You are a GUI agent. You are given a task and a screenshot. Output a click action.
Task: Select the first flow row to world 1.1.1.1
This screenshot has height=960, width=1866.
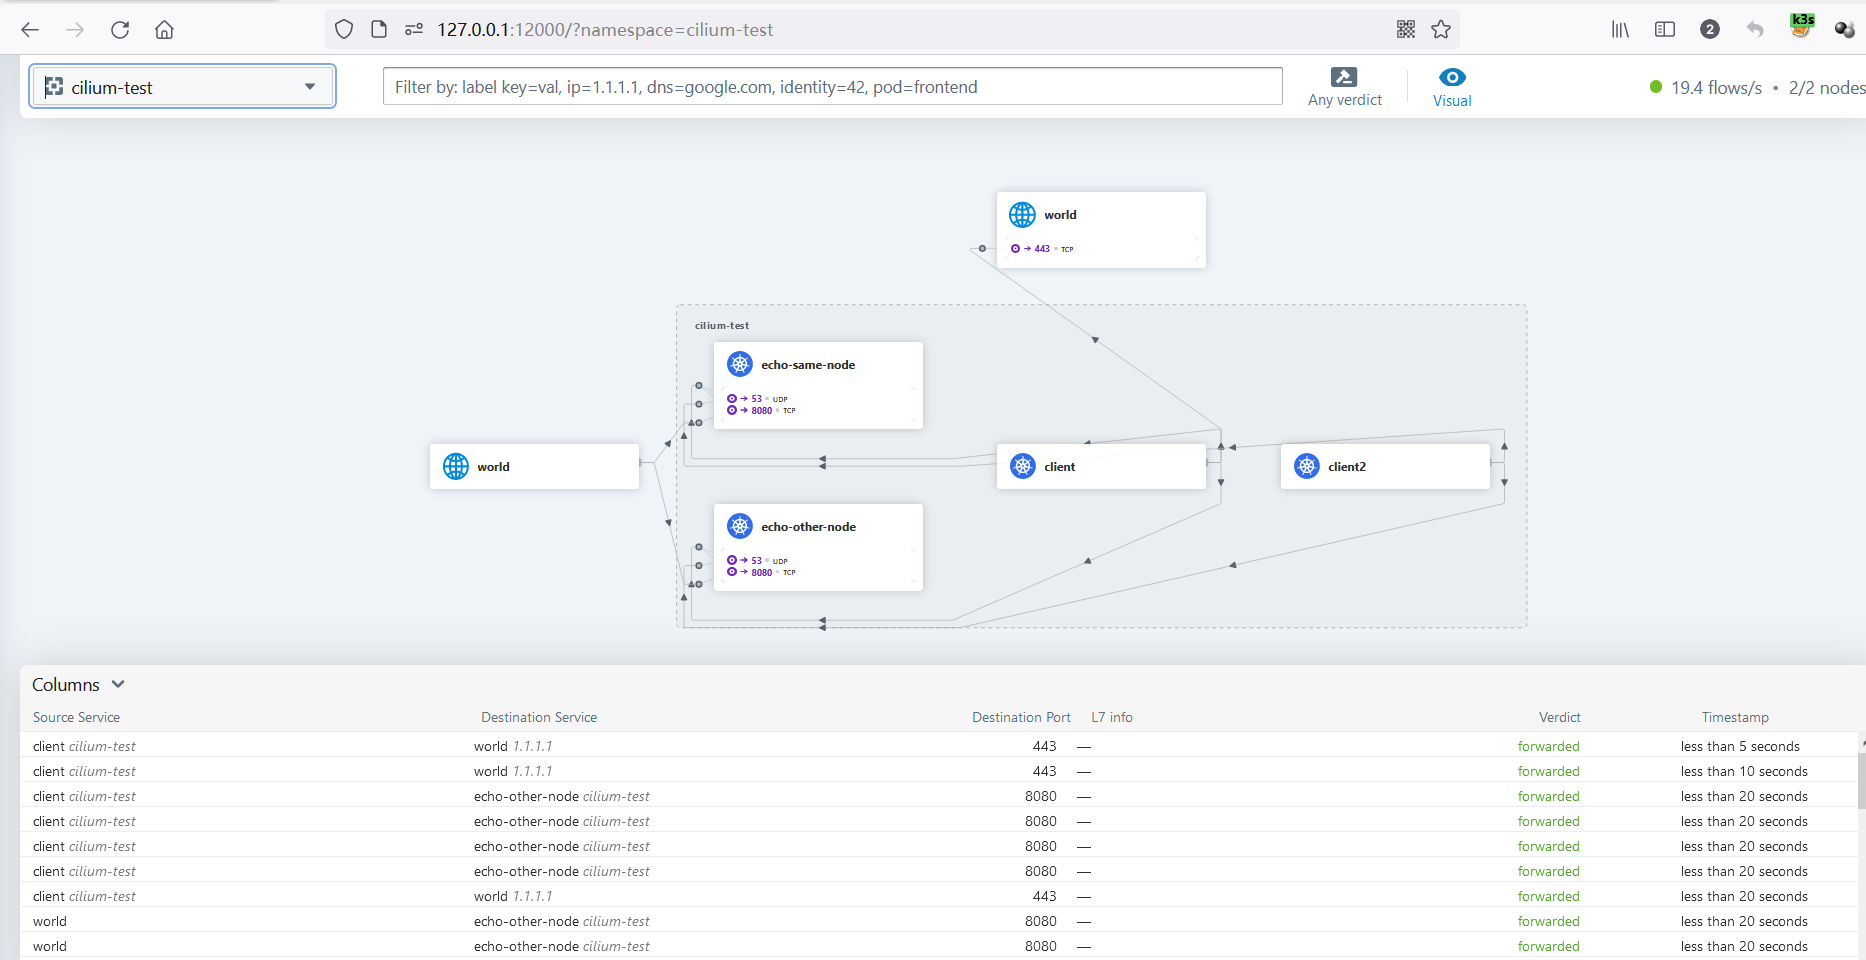point(512,746)
